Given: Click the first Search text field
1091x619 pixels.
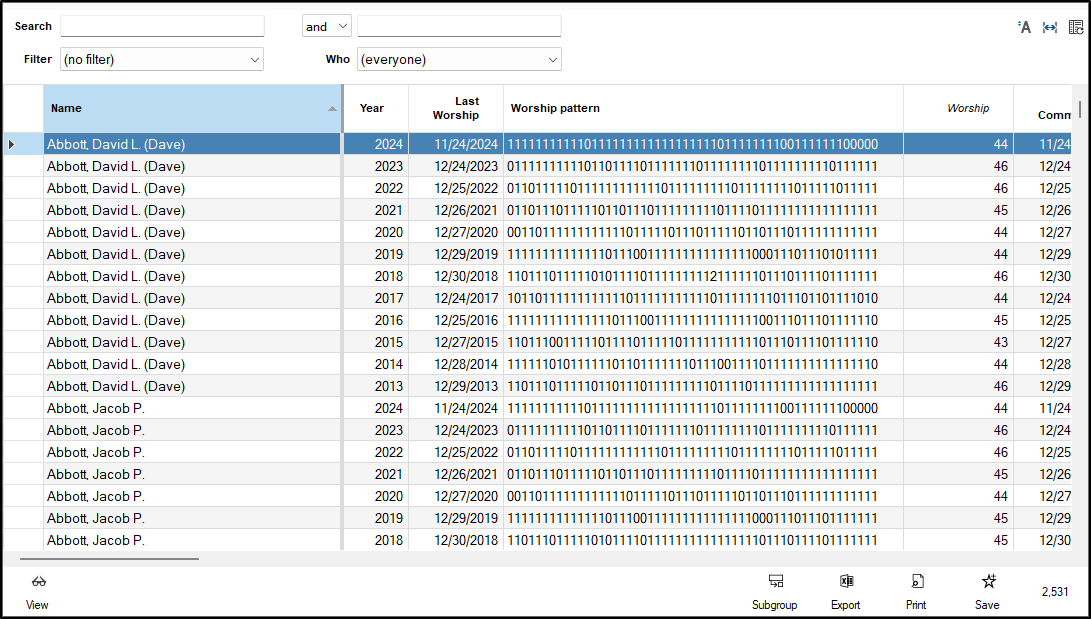Looking at the screenshot, I should (162, 27).
